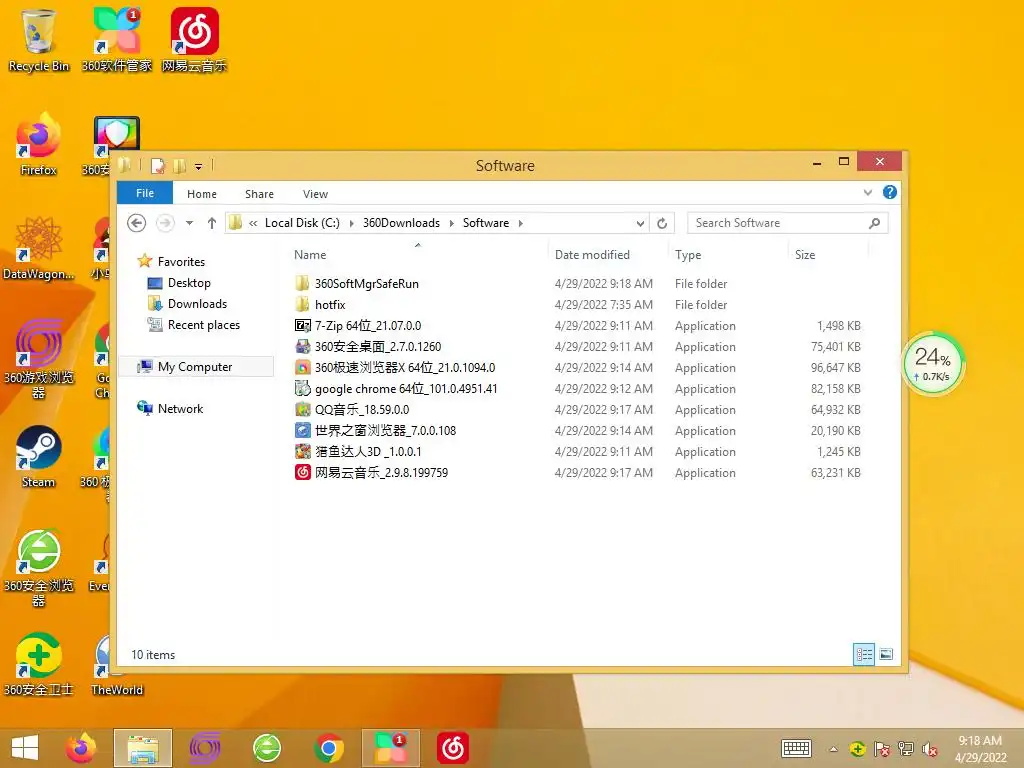Click the Windows Start button
Viewport: 1024px width, 768px height.
point(25,748)
